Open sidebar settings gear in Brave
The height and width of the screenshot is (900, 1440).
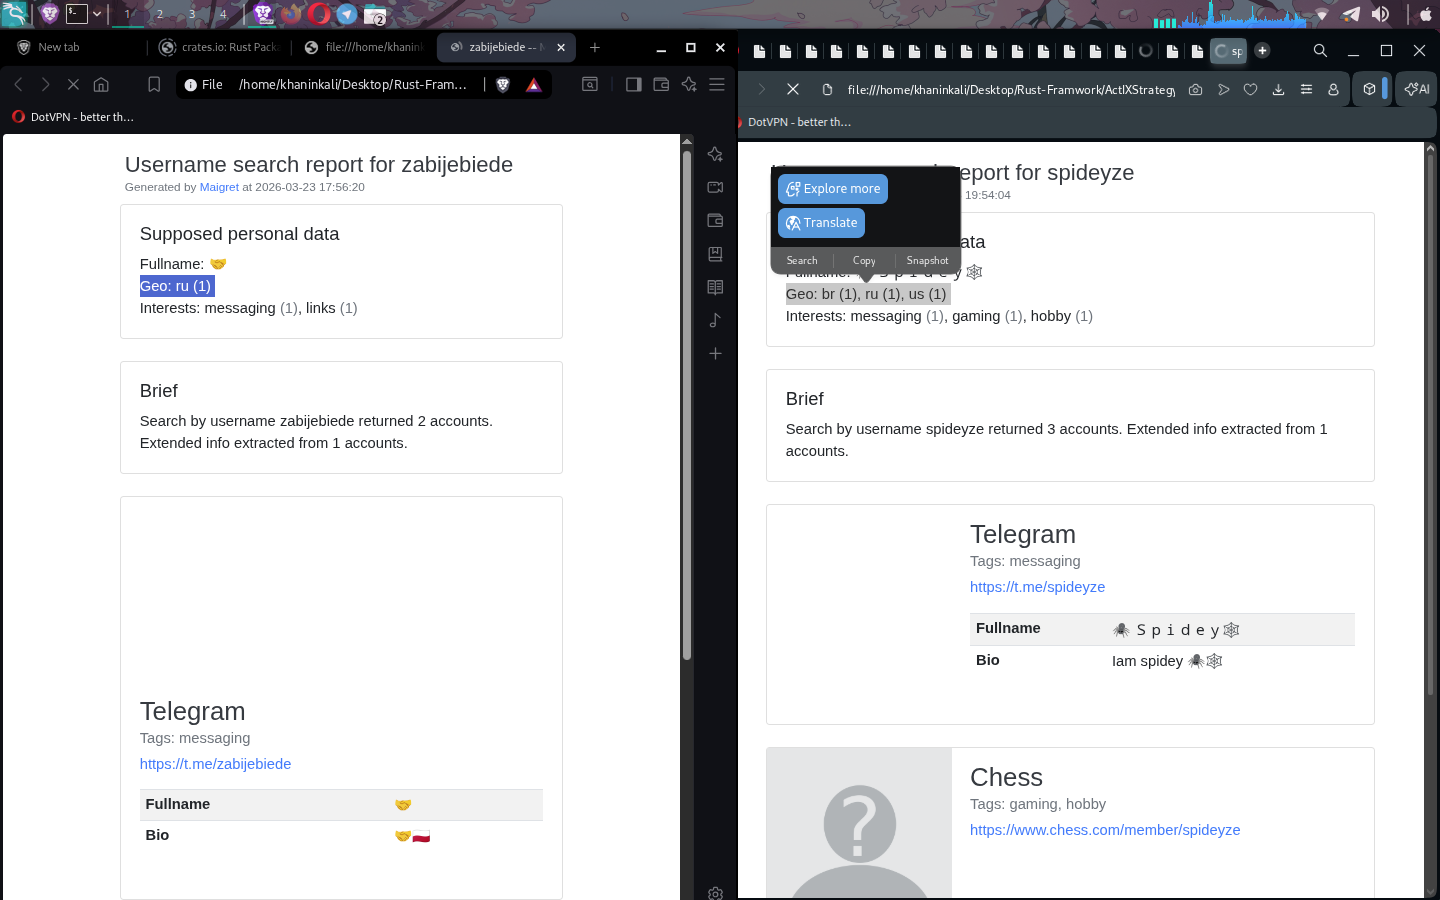(715, 893)
